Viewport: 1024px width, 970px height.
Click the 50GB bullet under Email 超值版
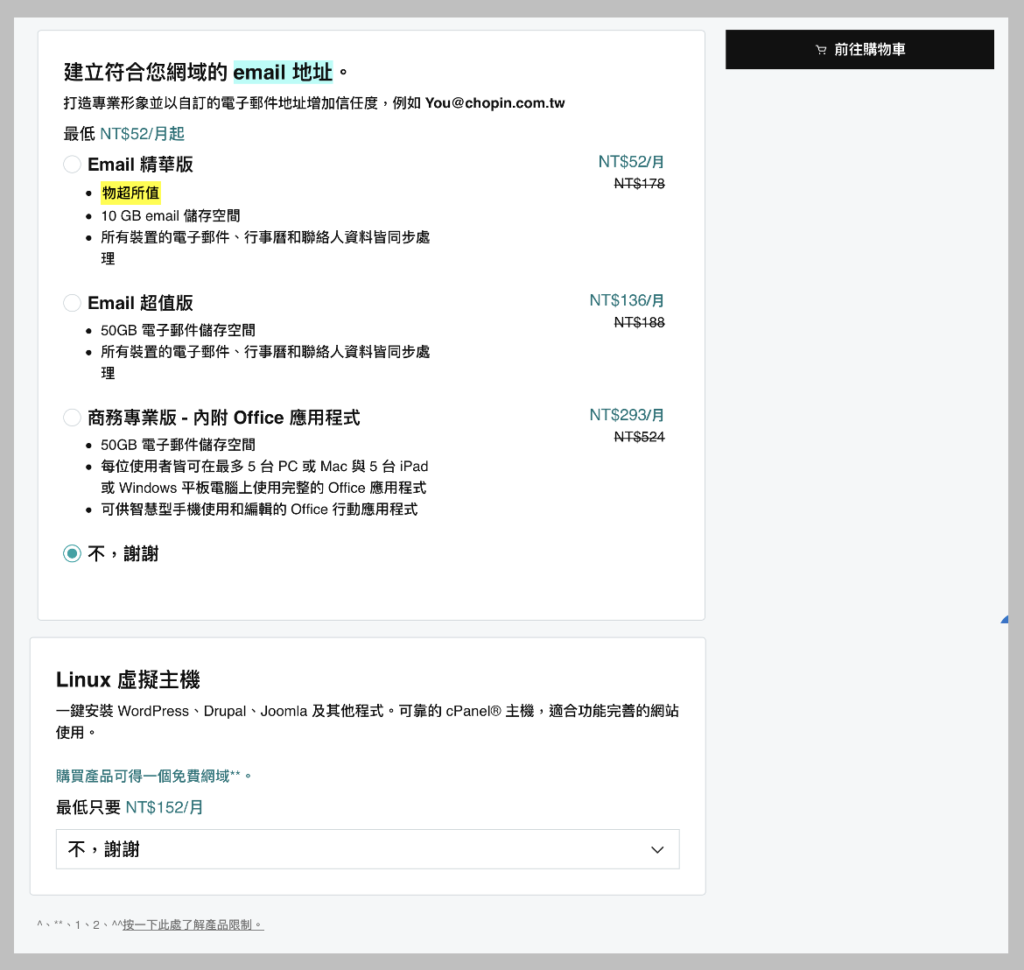pyautogui.click(x=178, y=331)
